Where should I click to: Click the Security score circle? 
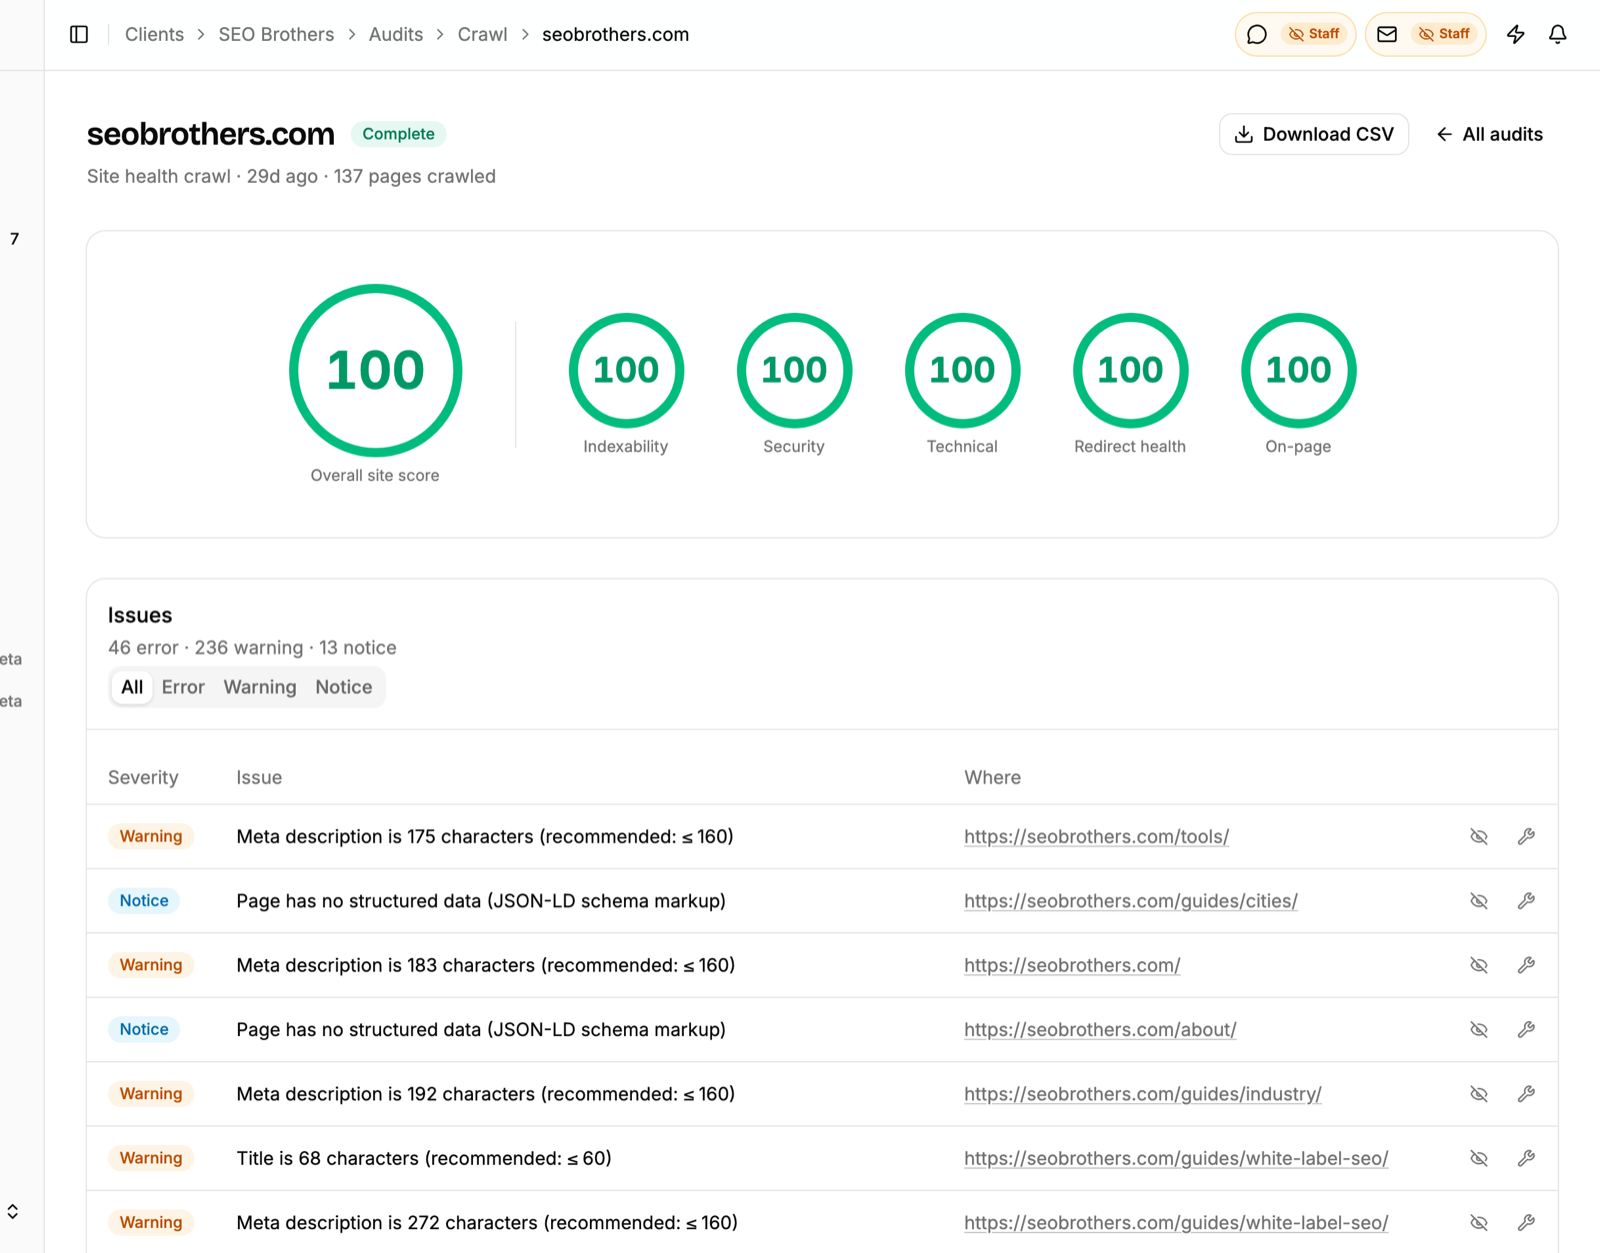pos(794,371)
